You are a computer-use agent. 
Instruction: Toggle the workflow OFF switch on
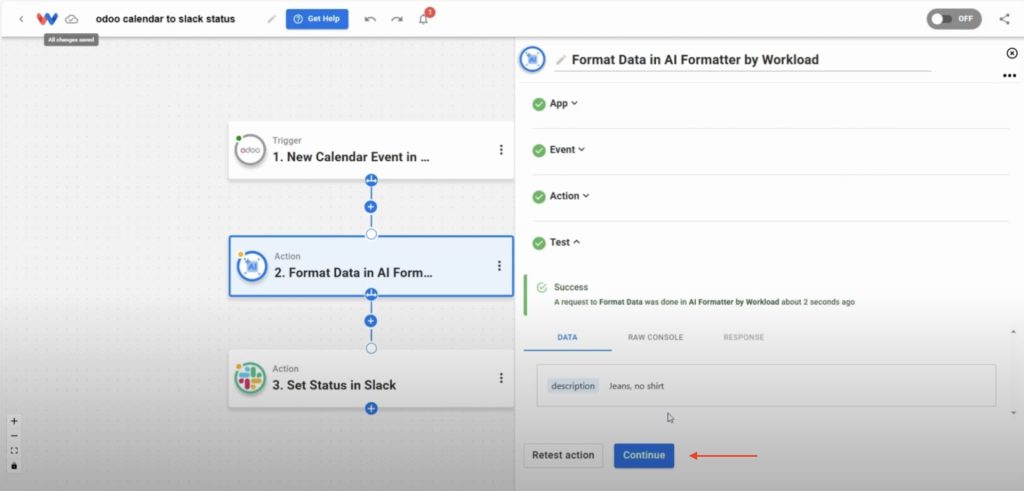[x=953, y=19]
